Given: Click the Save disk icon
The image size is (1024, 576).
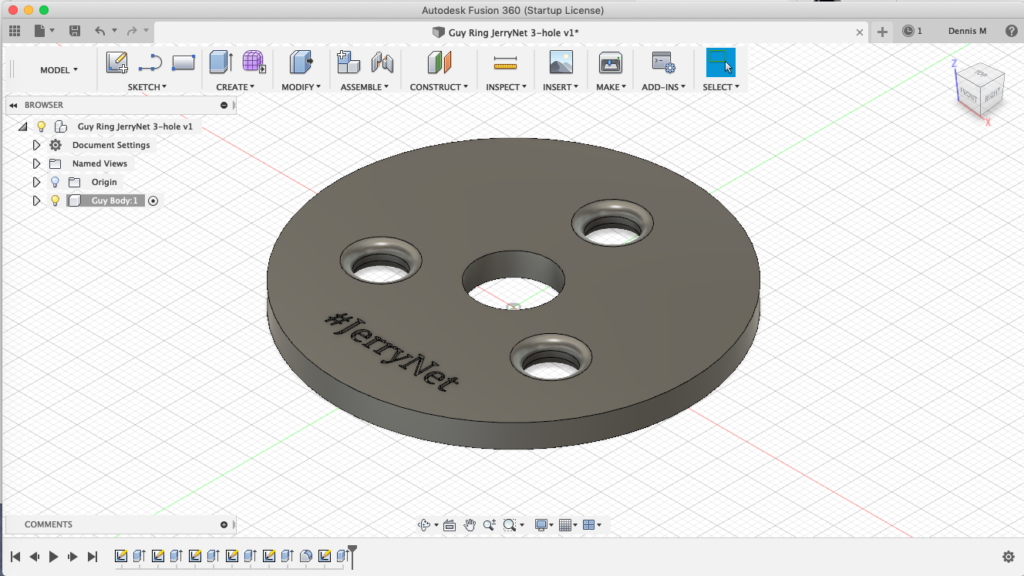Looking at the screenshot, I should pyautogui.click(x=74, y=31).
